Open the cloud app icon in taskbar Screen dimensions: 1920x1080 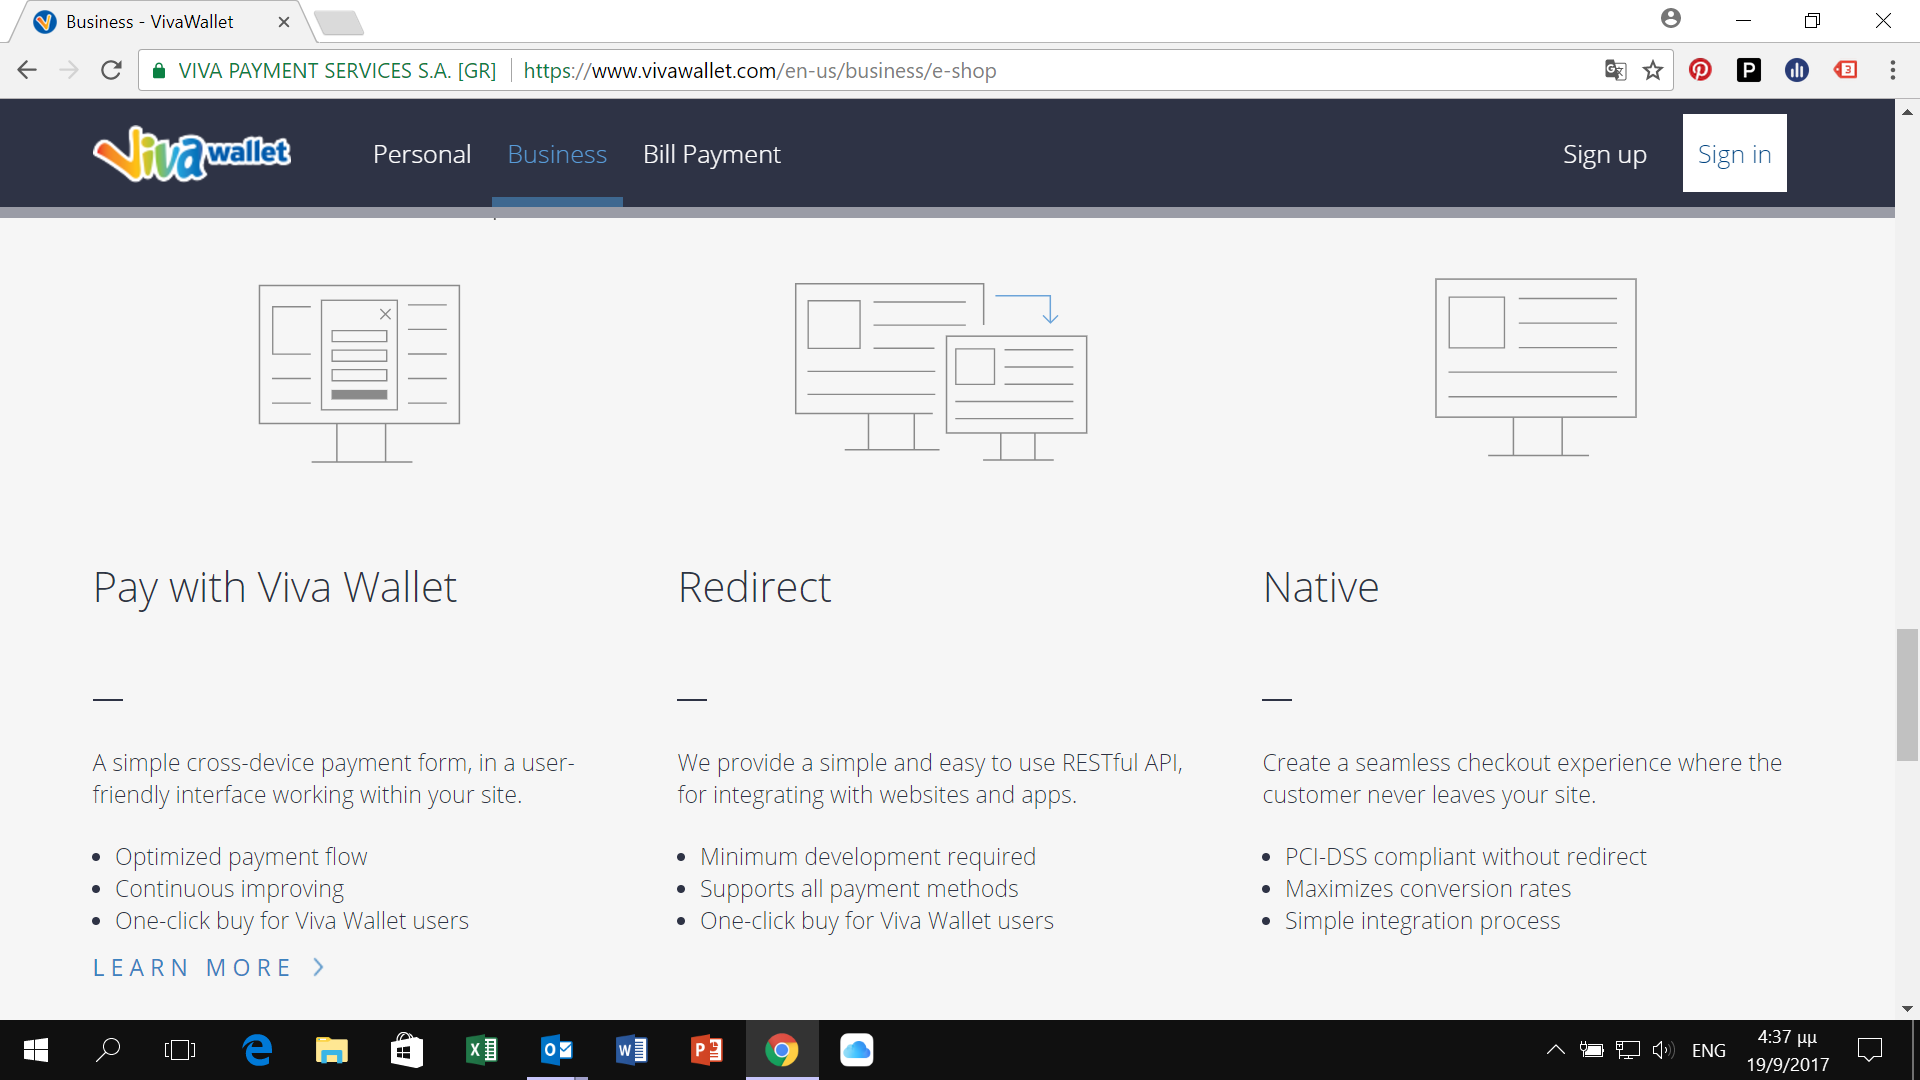[857, 1050]
